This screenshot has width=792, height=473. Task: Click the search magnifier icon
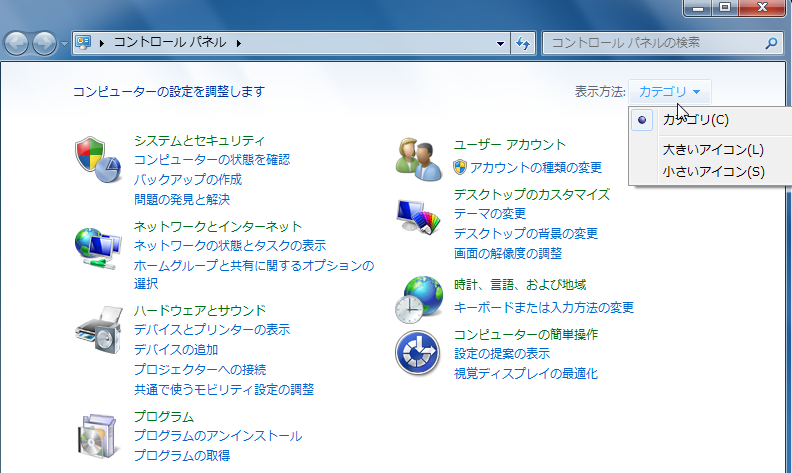pyautogui.click(x=771, y=43)
